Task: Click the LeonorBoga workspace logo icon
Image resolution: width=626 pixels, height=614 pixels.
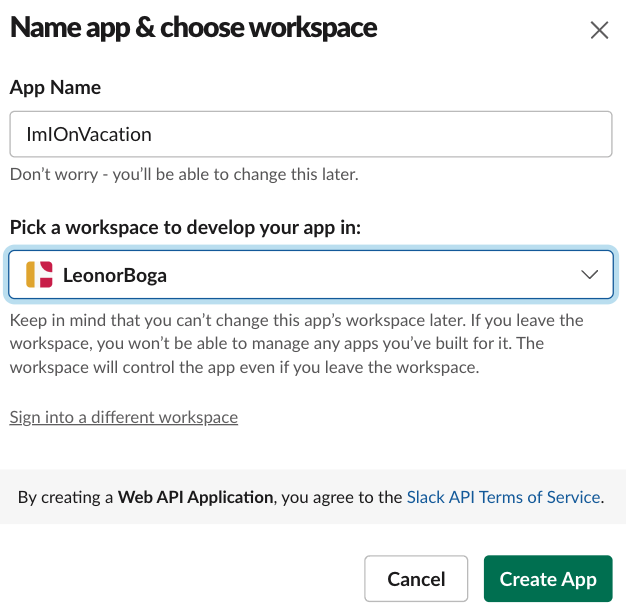Action: coord(39,275)
